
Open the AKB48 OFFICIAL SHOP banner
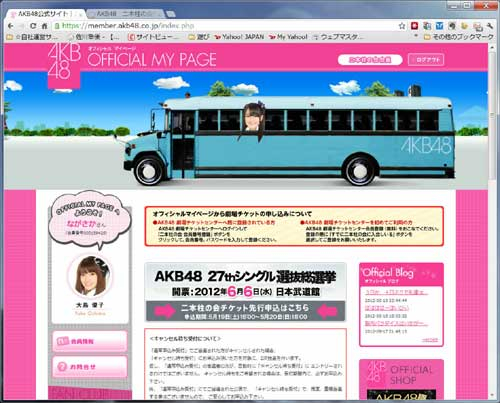pos(401,379)
